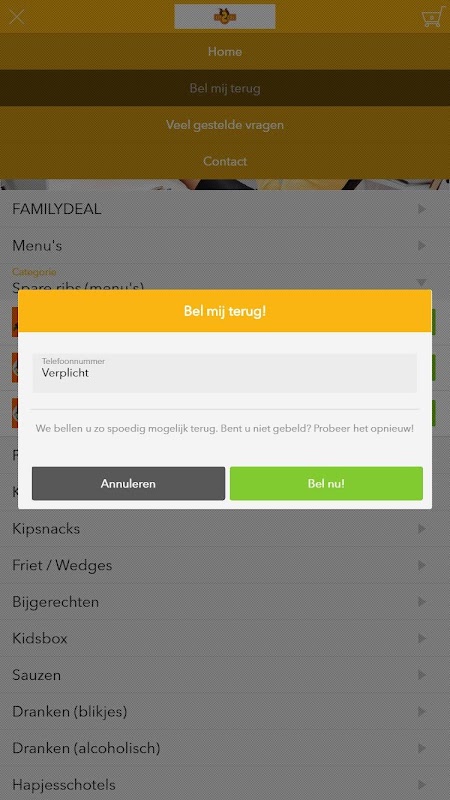Viewport: 450px width, 800px height.
Task: Expand the Kidsbox arrow
Action: pyautogui.click(x=421, y=638)
